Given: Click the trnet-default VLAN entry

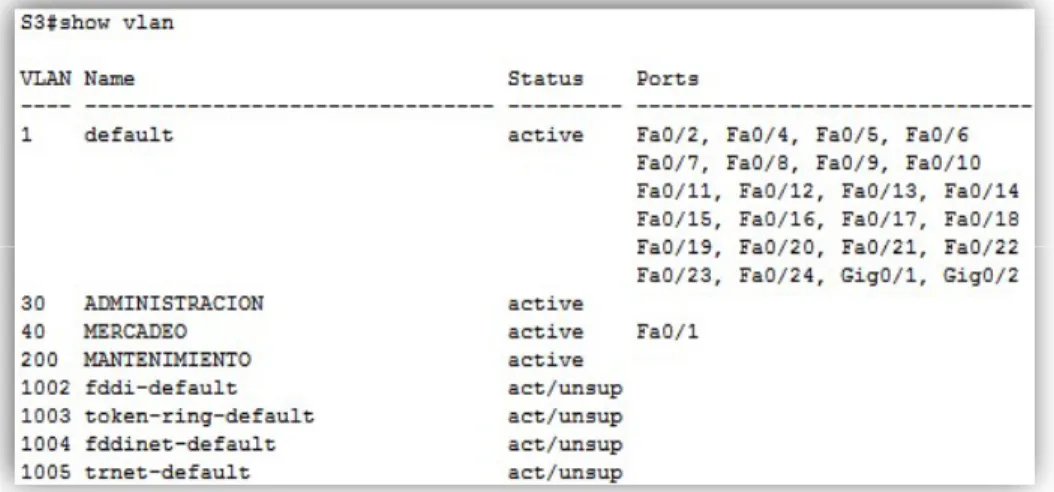Looking at the screenshot, I should click(167, 473).
